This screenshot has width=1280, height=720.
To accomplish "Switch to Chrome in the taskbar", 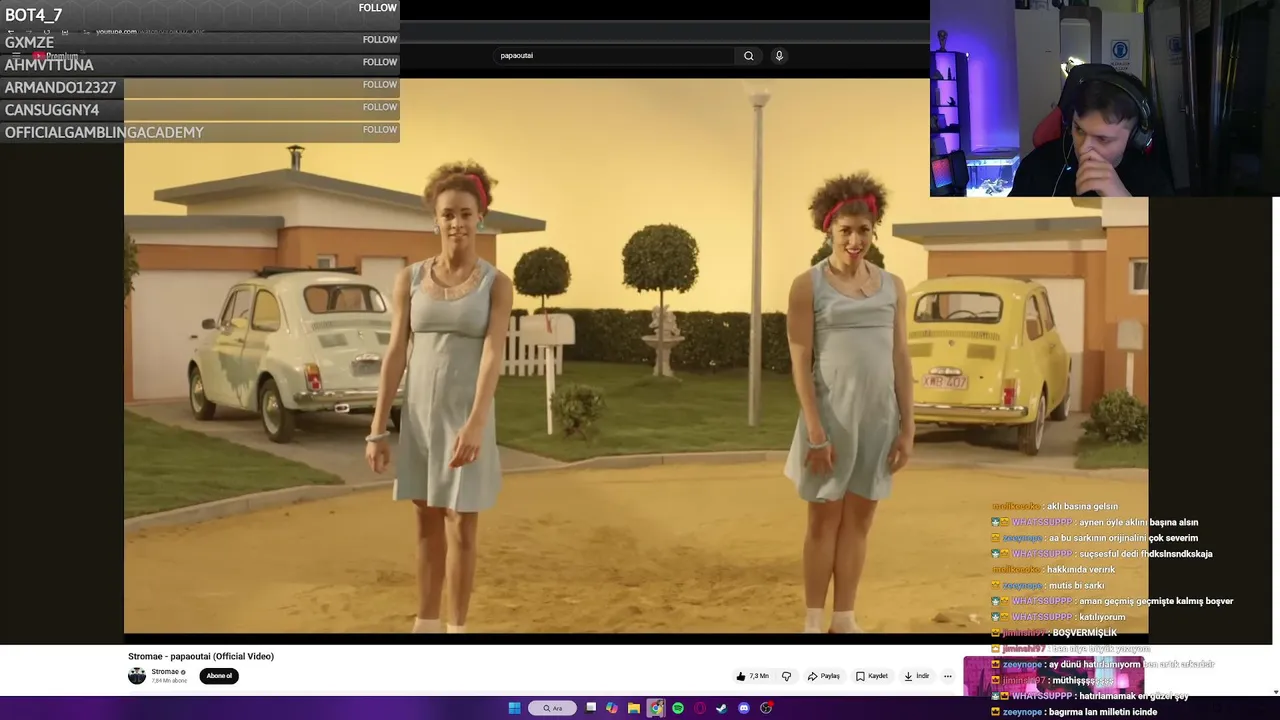I will coord(656,708).
